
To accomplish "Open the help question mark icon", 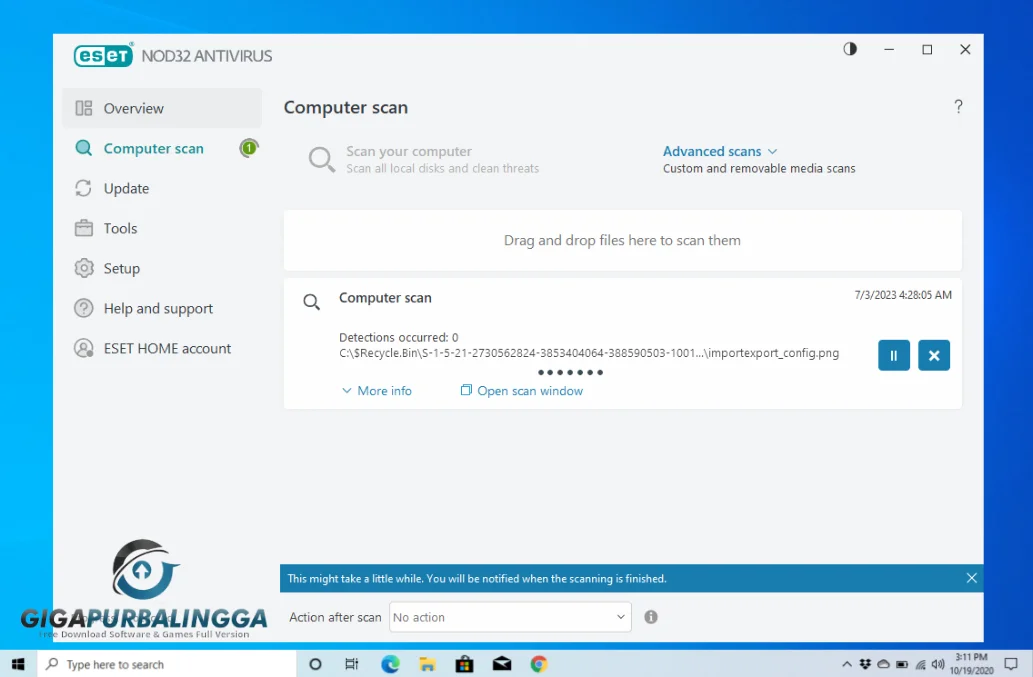I will (x=958, y=107).
